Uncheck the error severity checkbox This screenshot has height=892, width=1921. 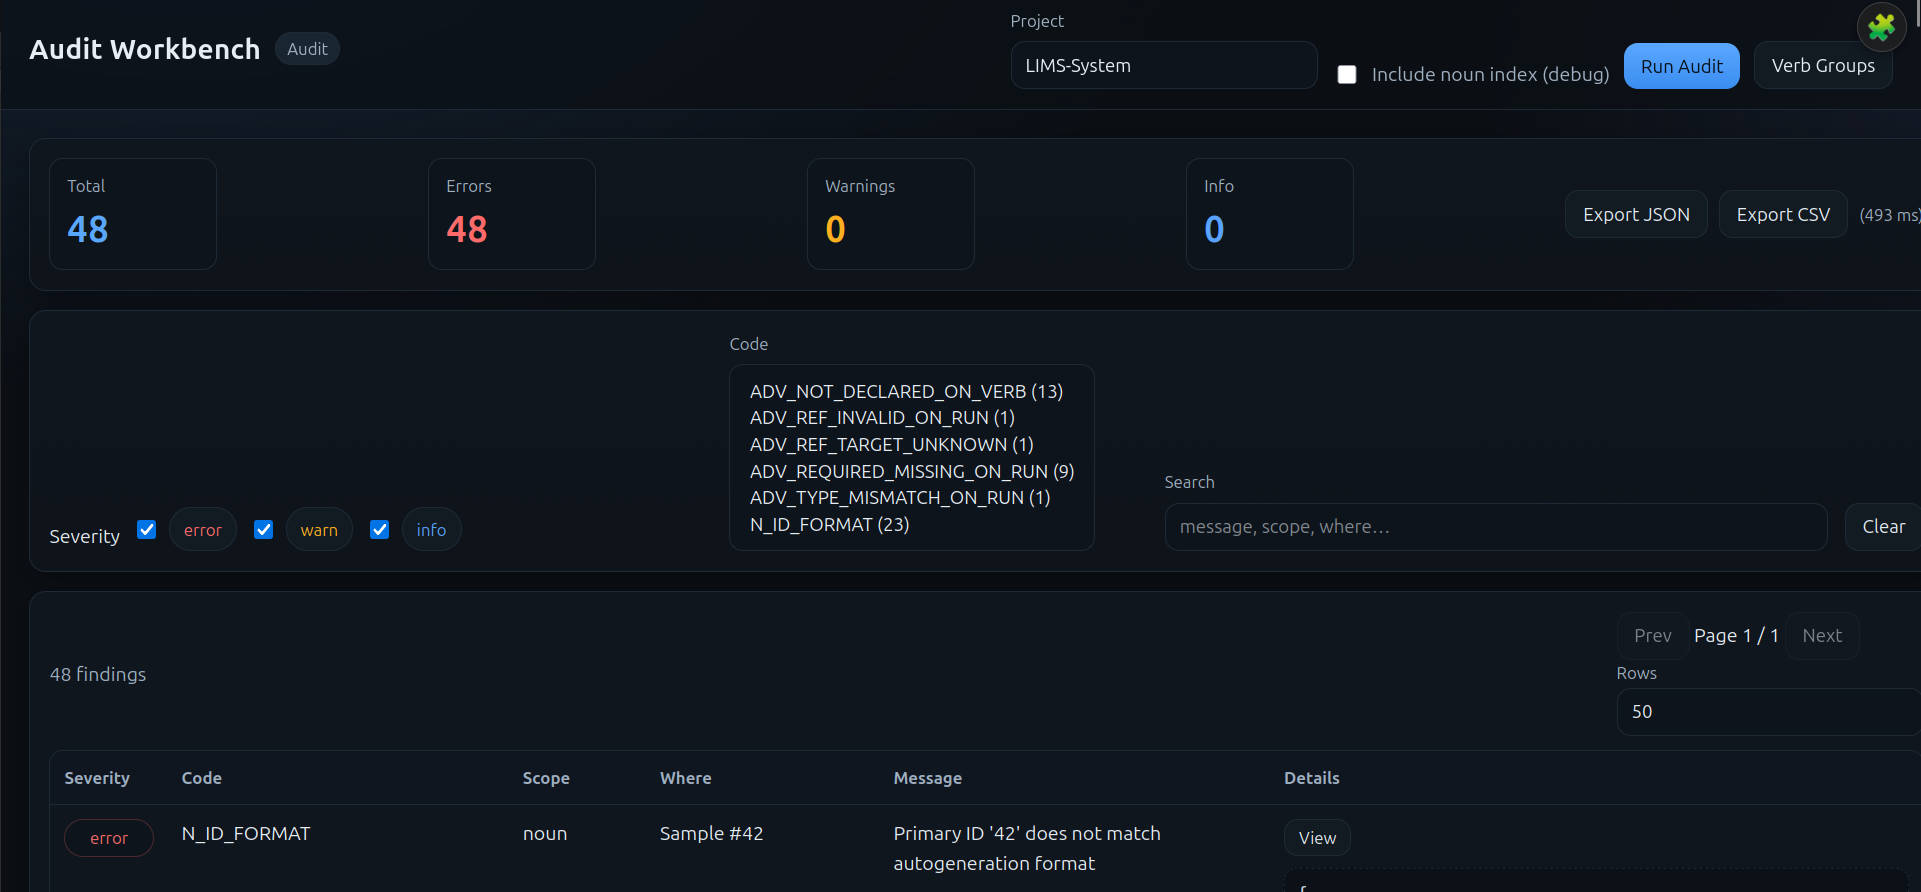[x=147, y=530]
